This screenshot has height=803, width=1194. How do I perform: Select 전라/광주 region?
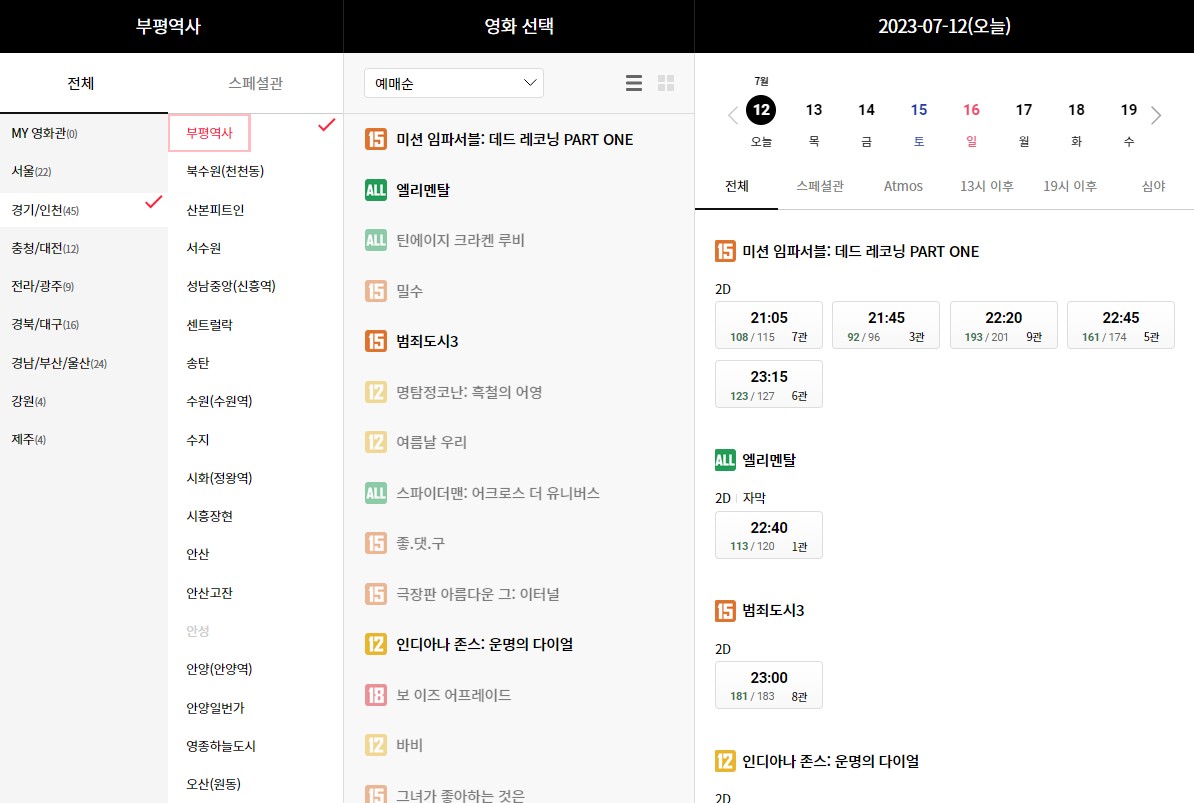pos(84,286)
